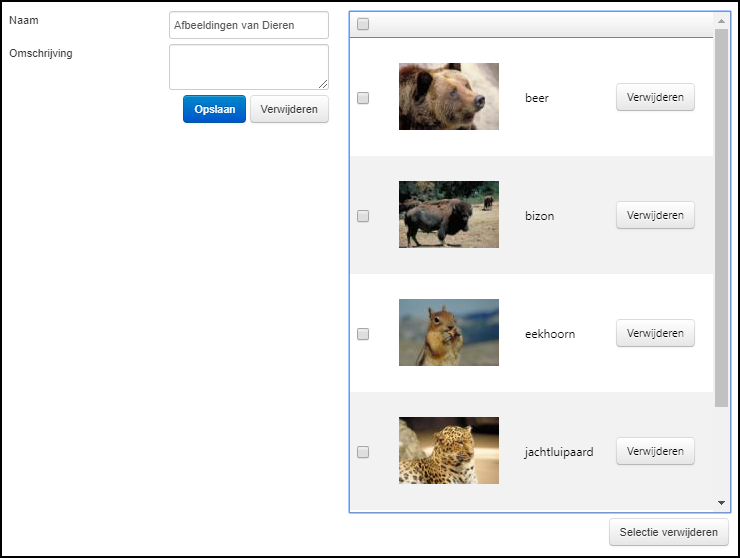Select the eekhoorn row checkbox
740x558 pixels.
(363, 334)
